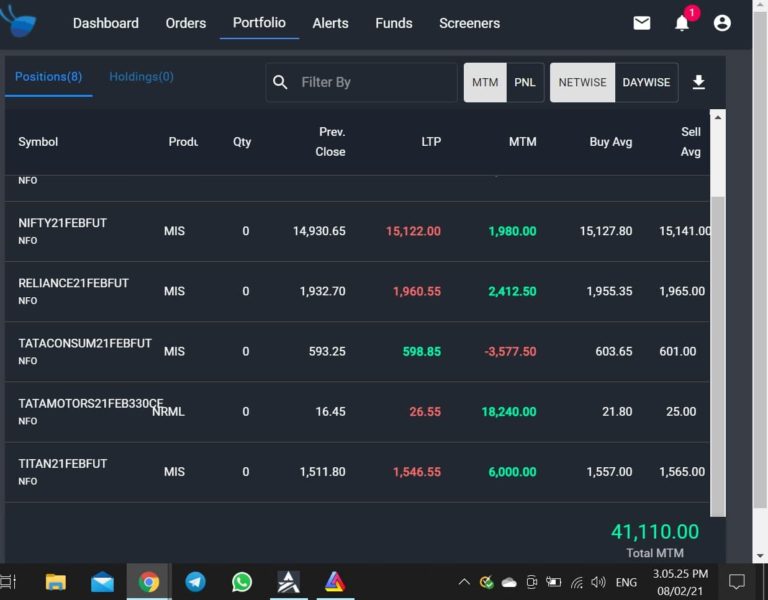Click MTM value 6,000.00
The width and height of the screenshot is (768, 600).
pyautogui.click(x=512, y=472)
